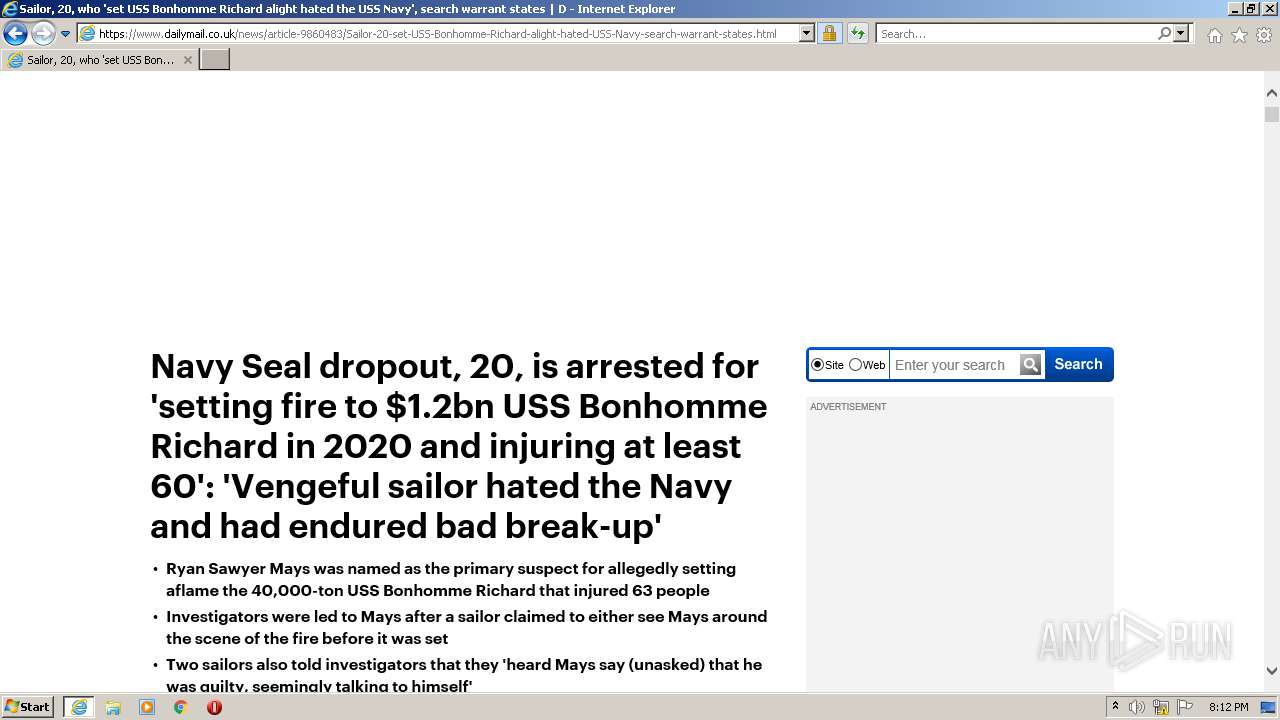Click the scrollbar up arrow

(1272, 93)
